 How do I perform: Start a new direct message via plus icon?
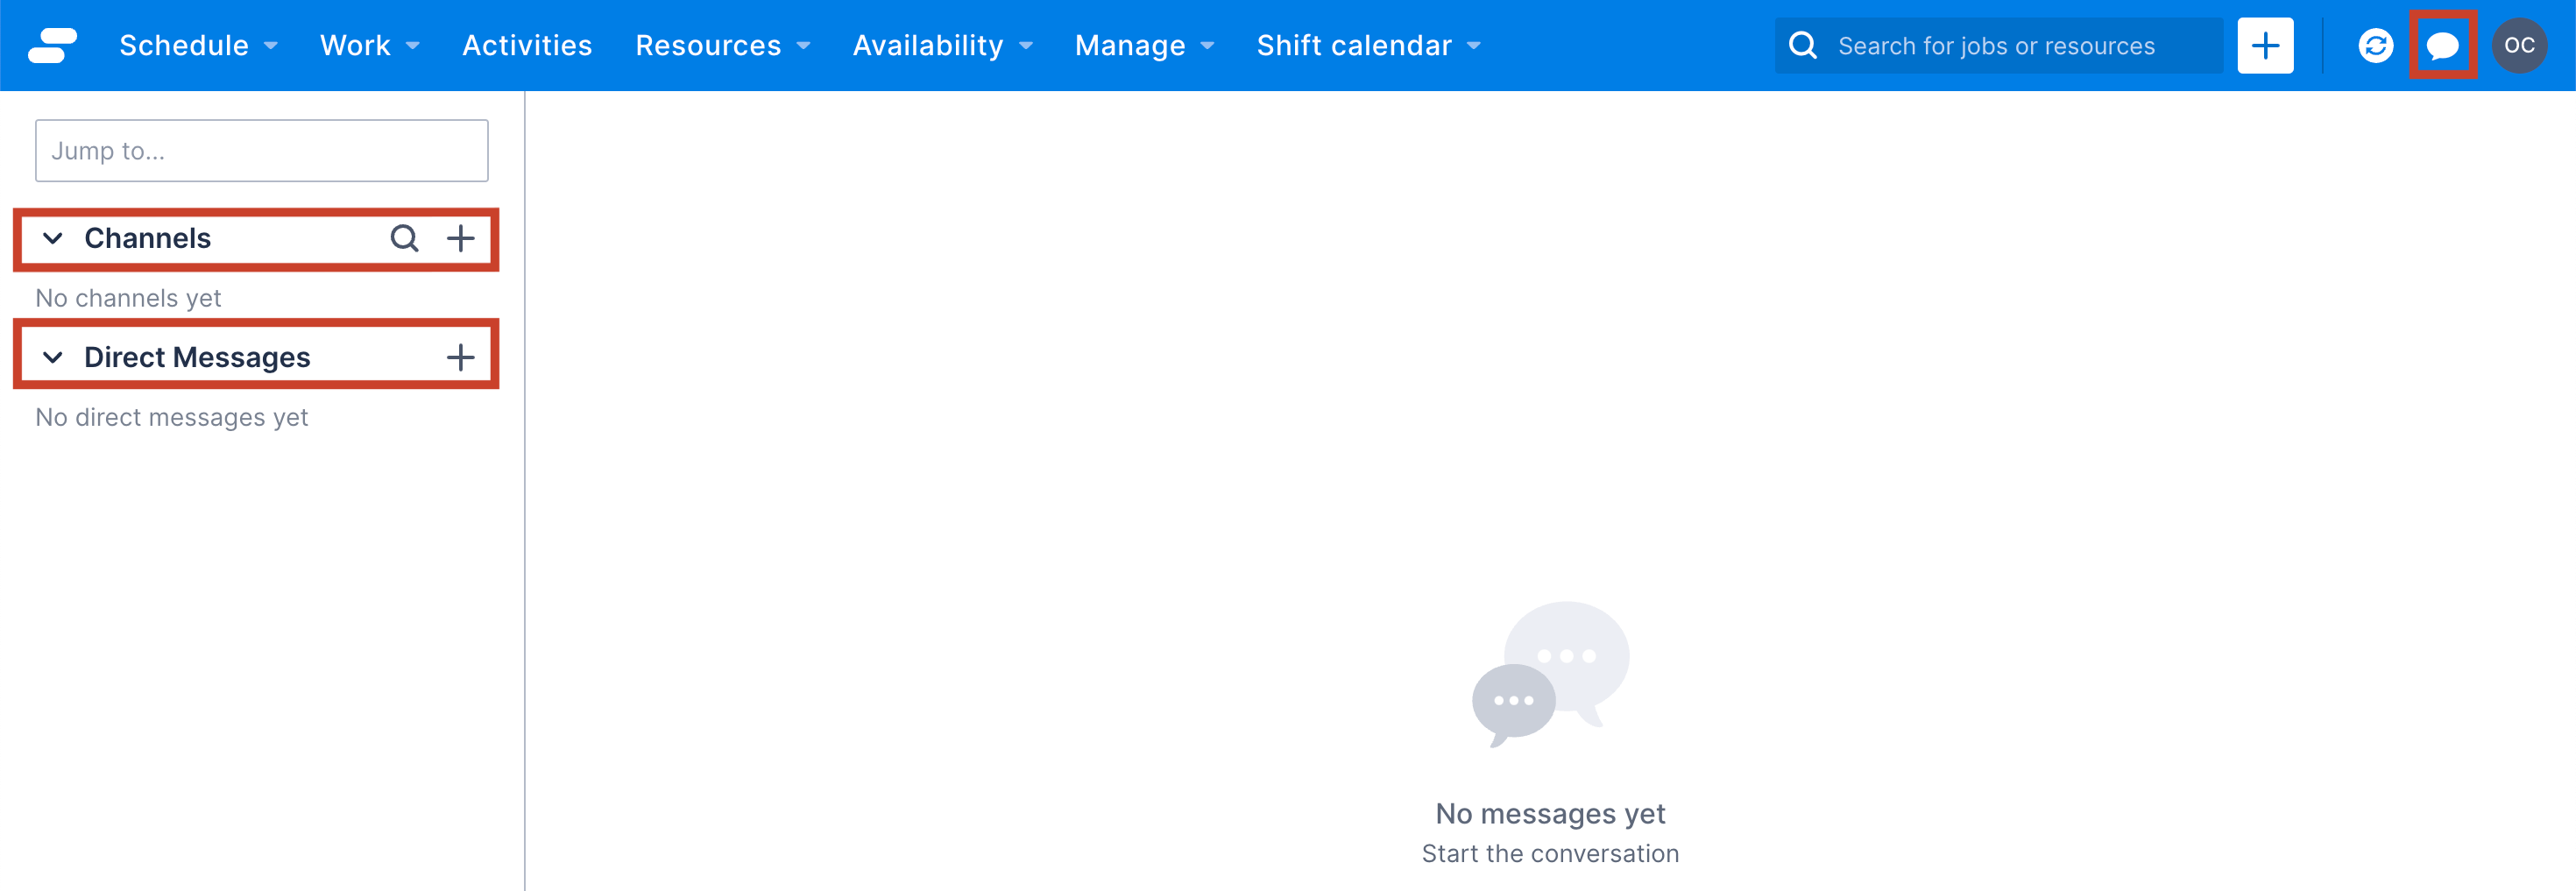pos(461,356)
